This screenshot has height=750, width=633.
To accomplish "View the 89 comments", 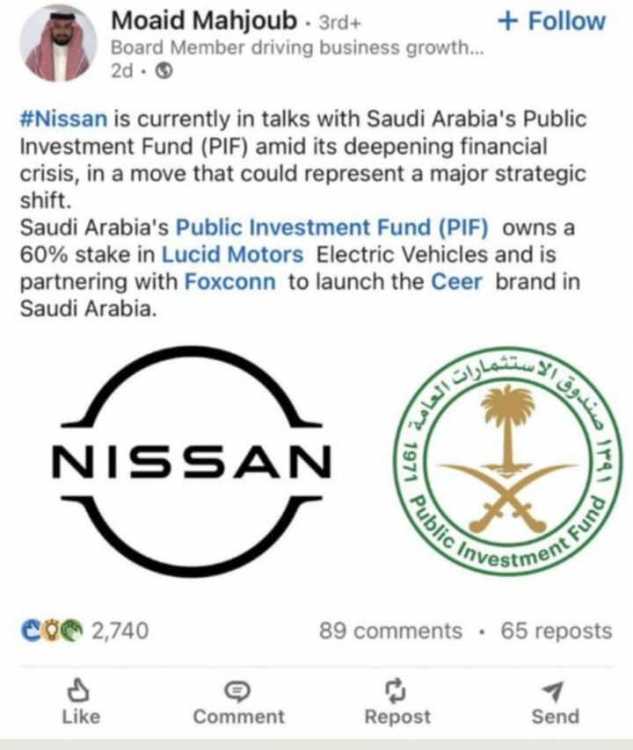I will tap(391, 631).
